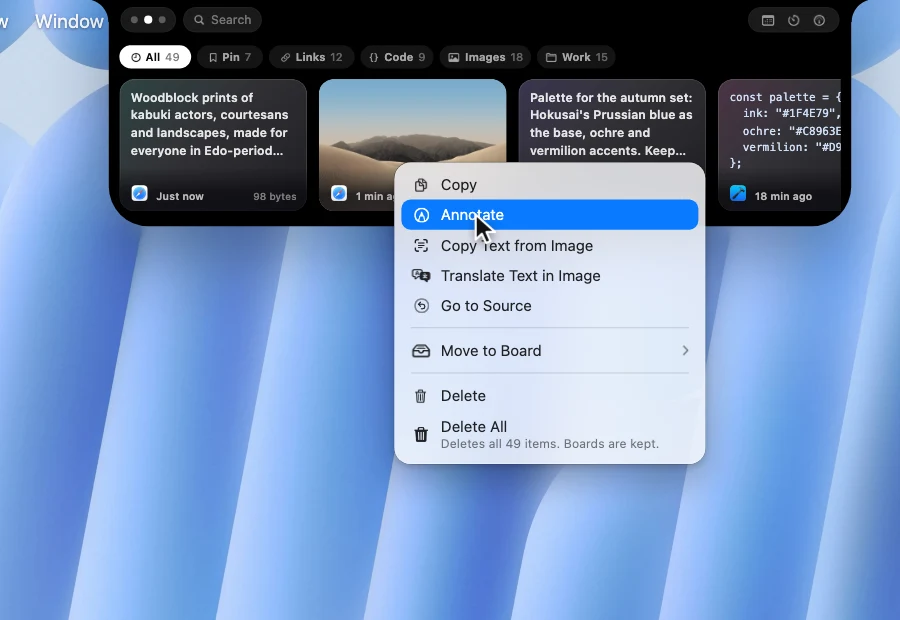Open the Window menu in the menu bar

click(x=69, y=21)
